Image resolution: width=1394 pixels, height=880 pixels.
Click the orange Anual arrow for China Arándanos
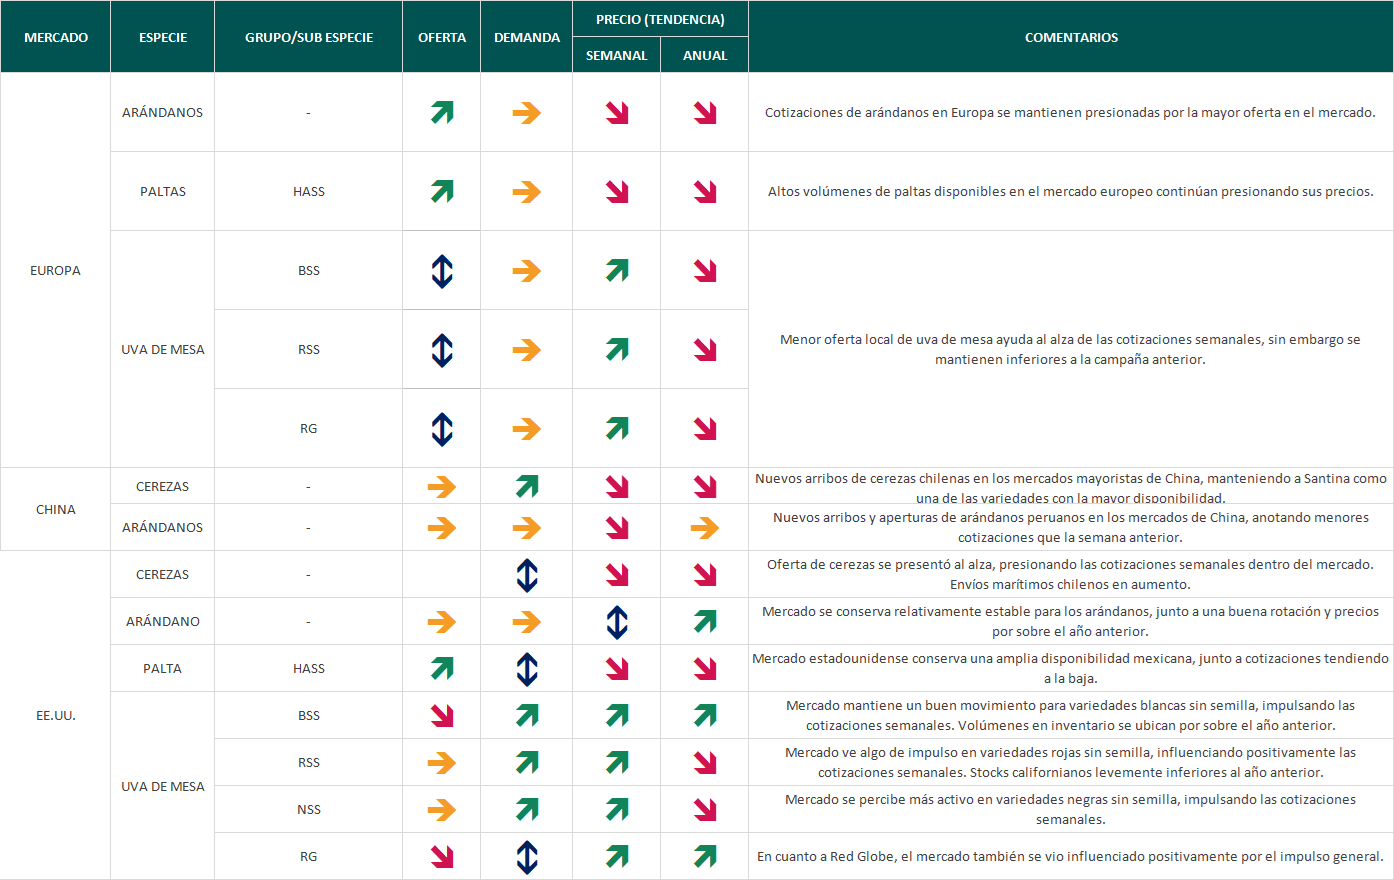(x=705, y=528)
